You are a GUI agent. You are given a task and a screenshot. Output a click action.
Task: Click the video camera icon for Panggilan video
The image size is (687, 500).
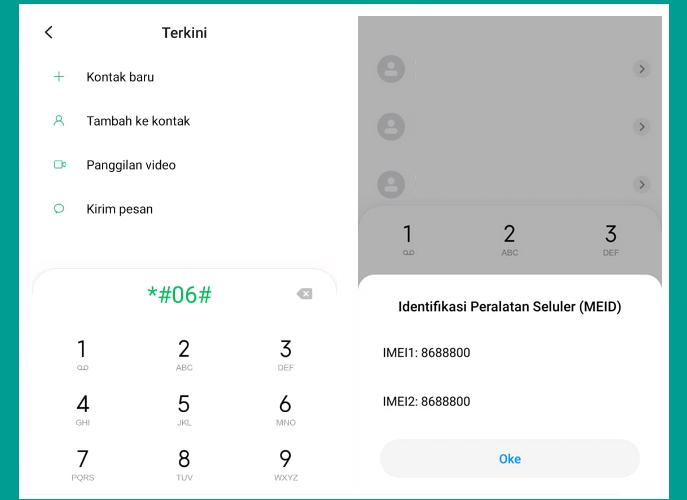(60, 165)
